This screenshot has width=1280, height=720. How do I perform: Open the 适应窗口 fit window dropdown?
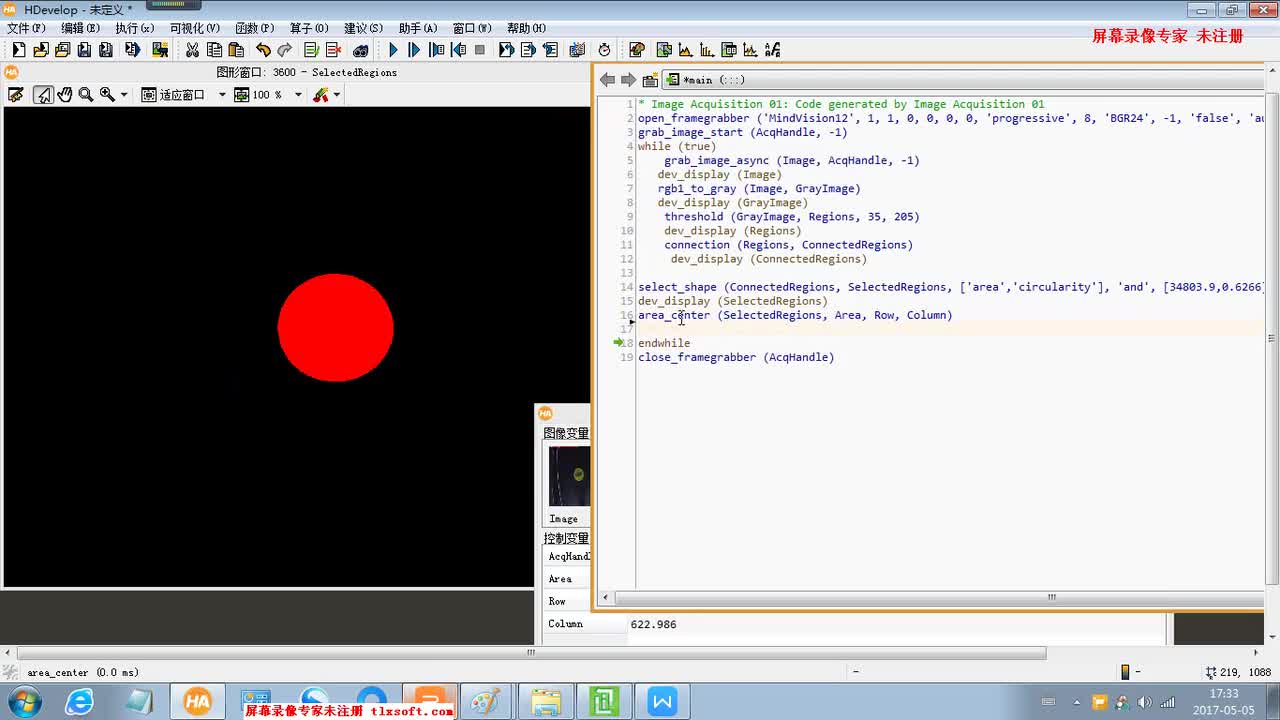pos(222,95)
